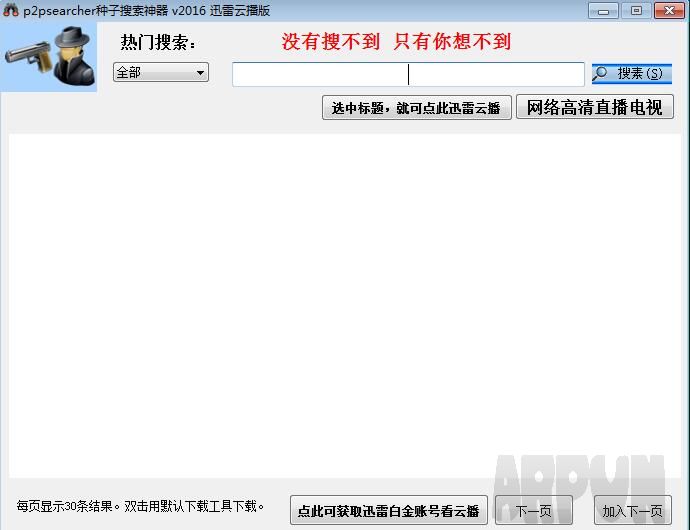Click the red slogan 没有搜不到 只有你想不到
The width and height of the screenshot is (690, 530).
[x=396, y=42]
